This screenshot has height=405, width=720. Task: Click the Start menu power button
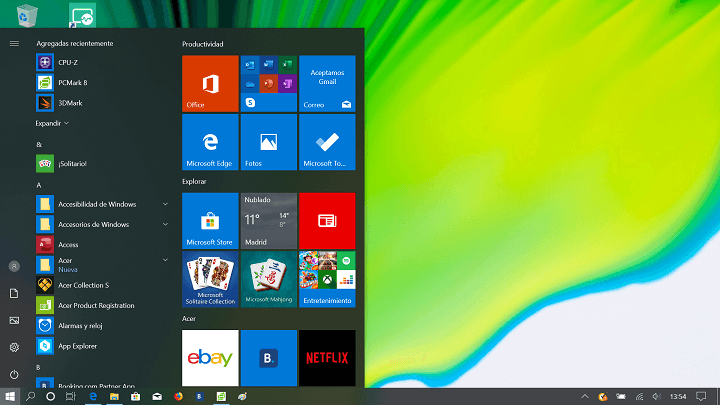tap(14, 374)
